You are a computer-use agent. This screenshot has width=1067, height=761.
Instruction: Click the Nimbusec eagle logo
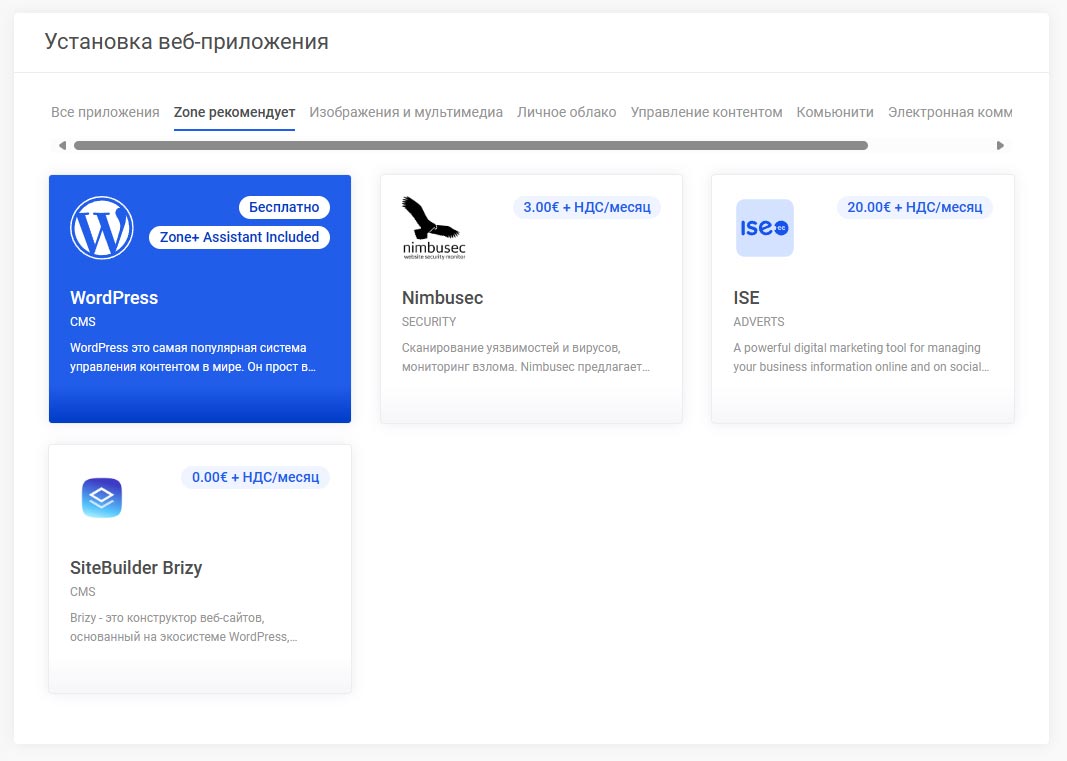tap(433, 228)
